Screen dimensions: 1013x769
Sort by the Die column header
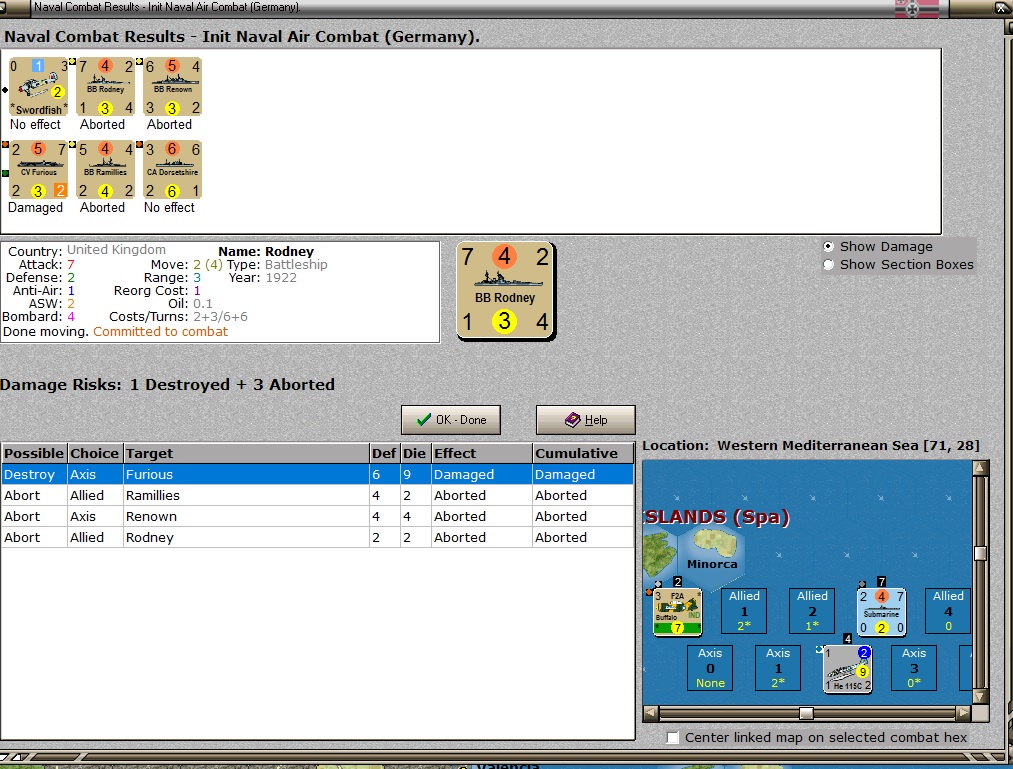(415, 453)
